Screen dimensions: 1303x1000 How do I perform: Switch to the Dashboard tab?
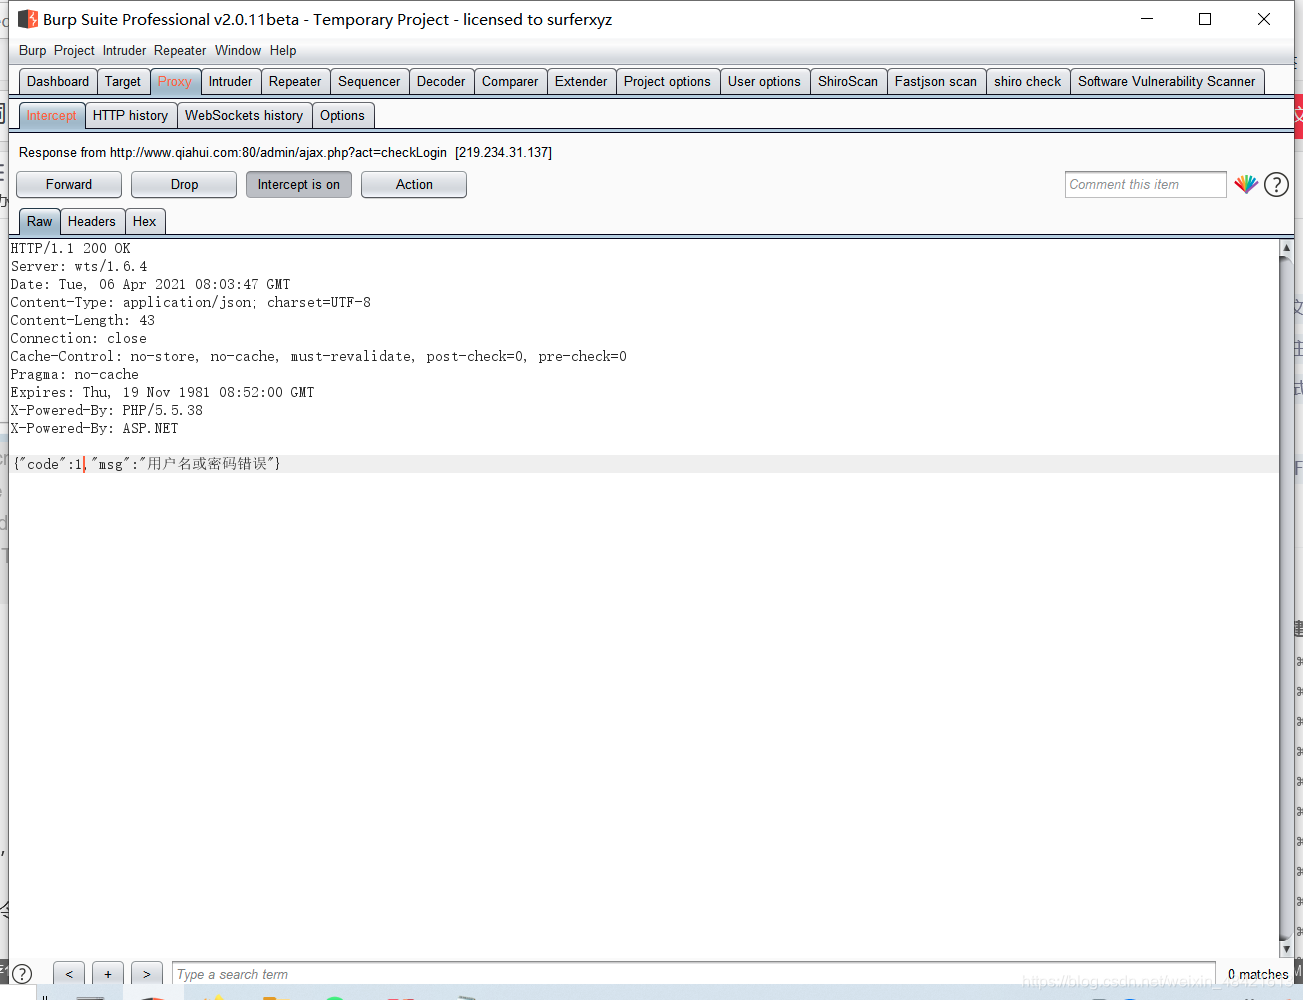[58, 81]
